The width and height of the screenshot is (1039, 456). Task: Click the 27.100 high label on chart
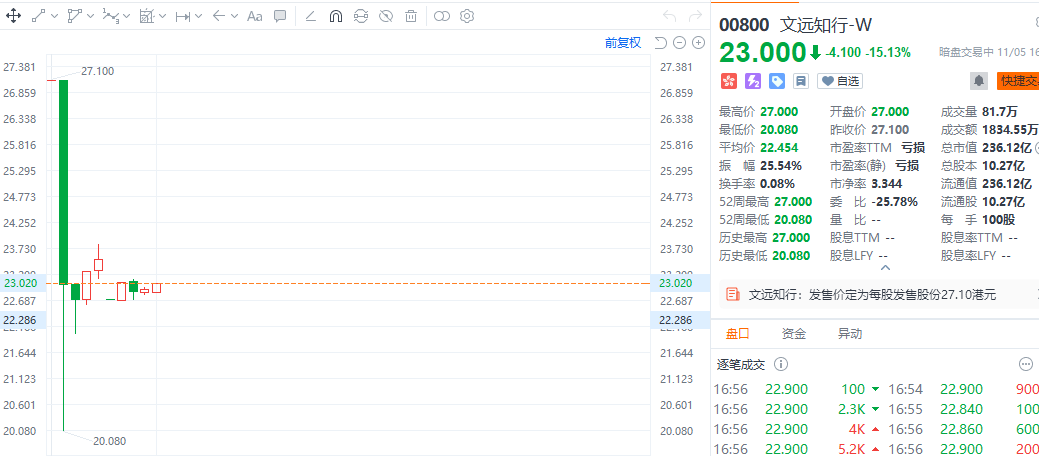97,71
